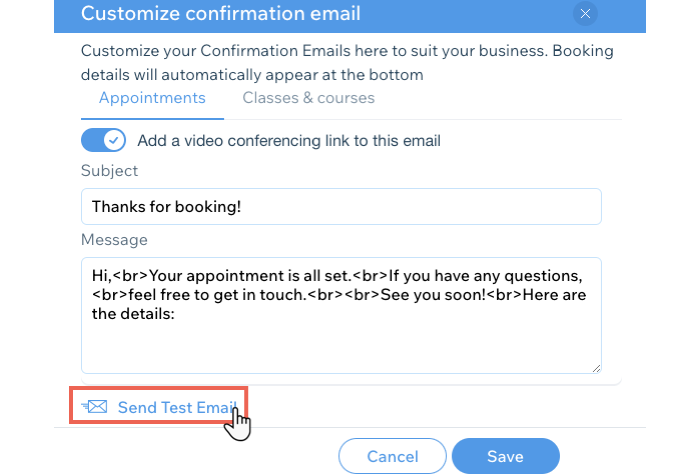Click the envelope icon beside Send Test Email
700x476 pixels.
(x=94, y=407)
